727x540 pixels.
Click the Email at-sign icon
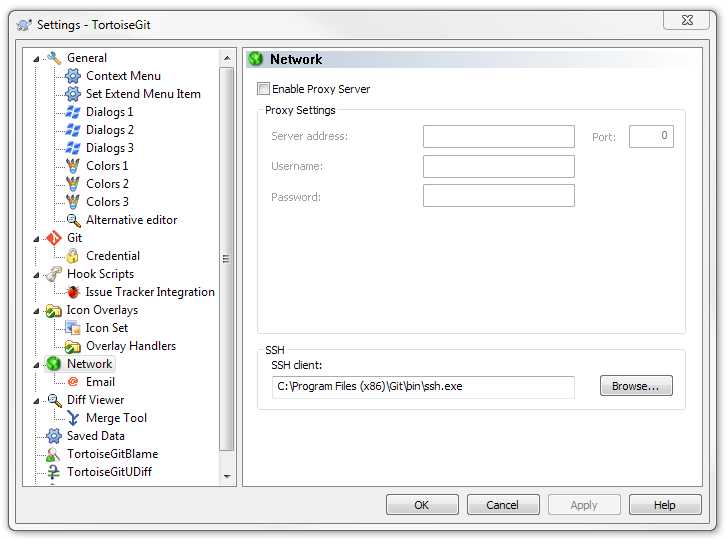tap(73, 382)
